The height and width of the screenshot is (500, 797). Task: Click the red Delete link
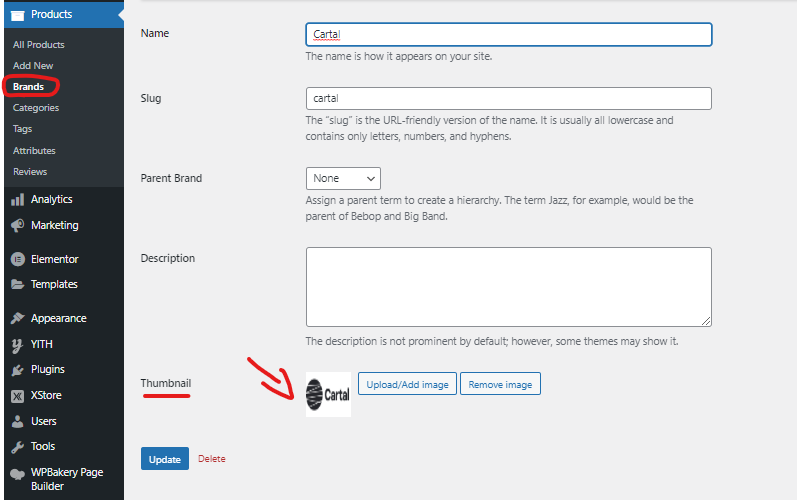(211, 459)
